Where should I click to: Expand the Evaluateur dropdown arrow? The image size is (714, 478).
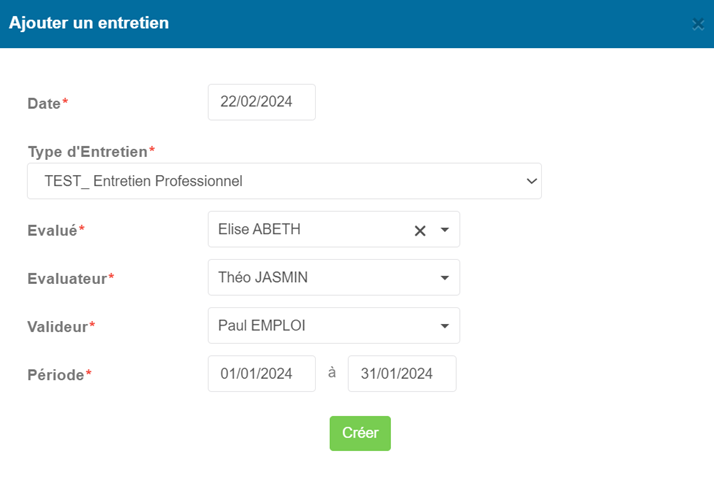445,278
